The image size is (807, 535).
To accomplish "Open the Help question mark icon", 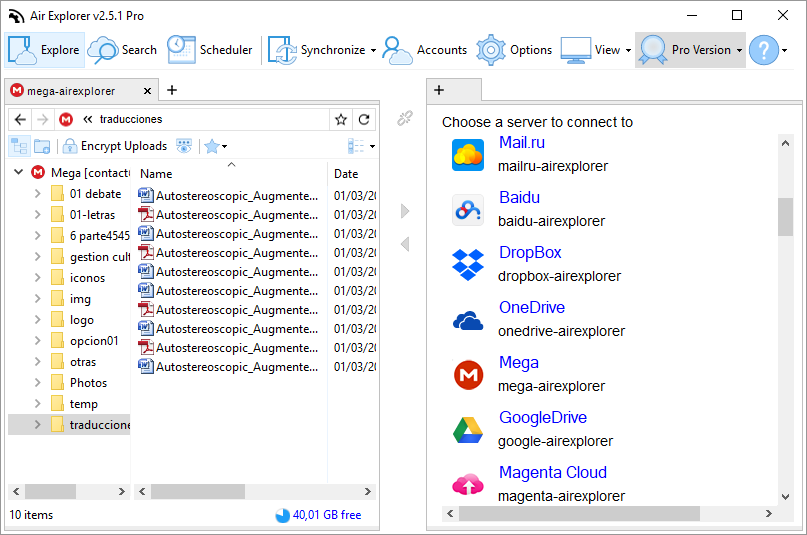I will coord(764,50).
